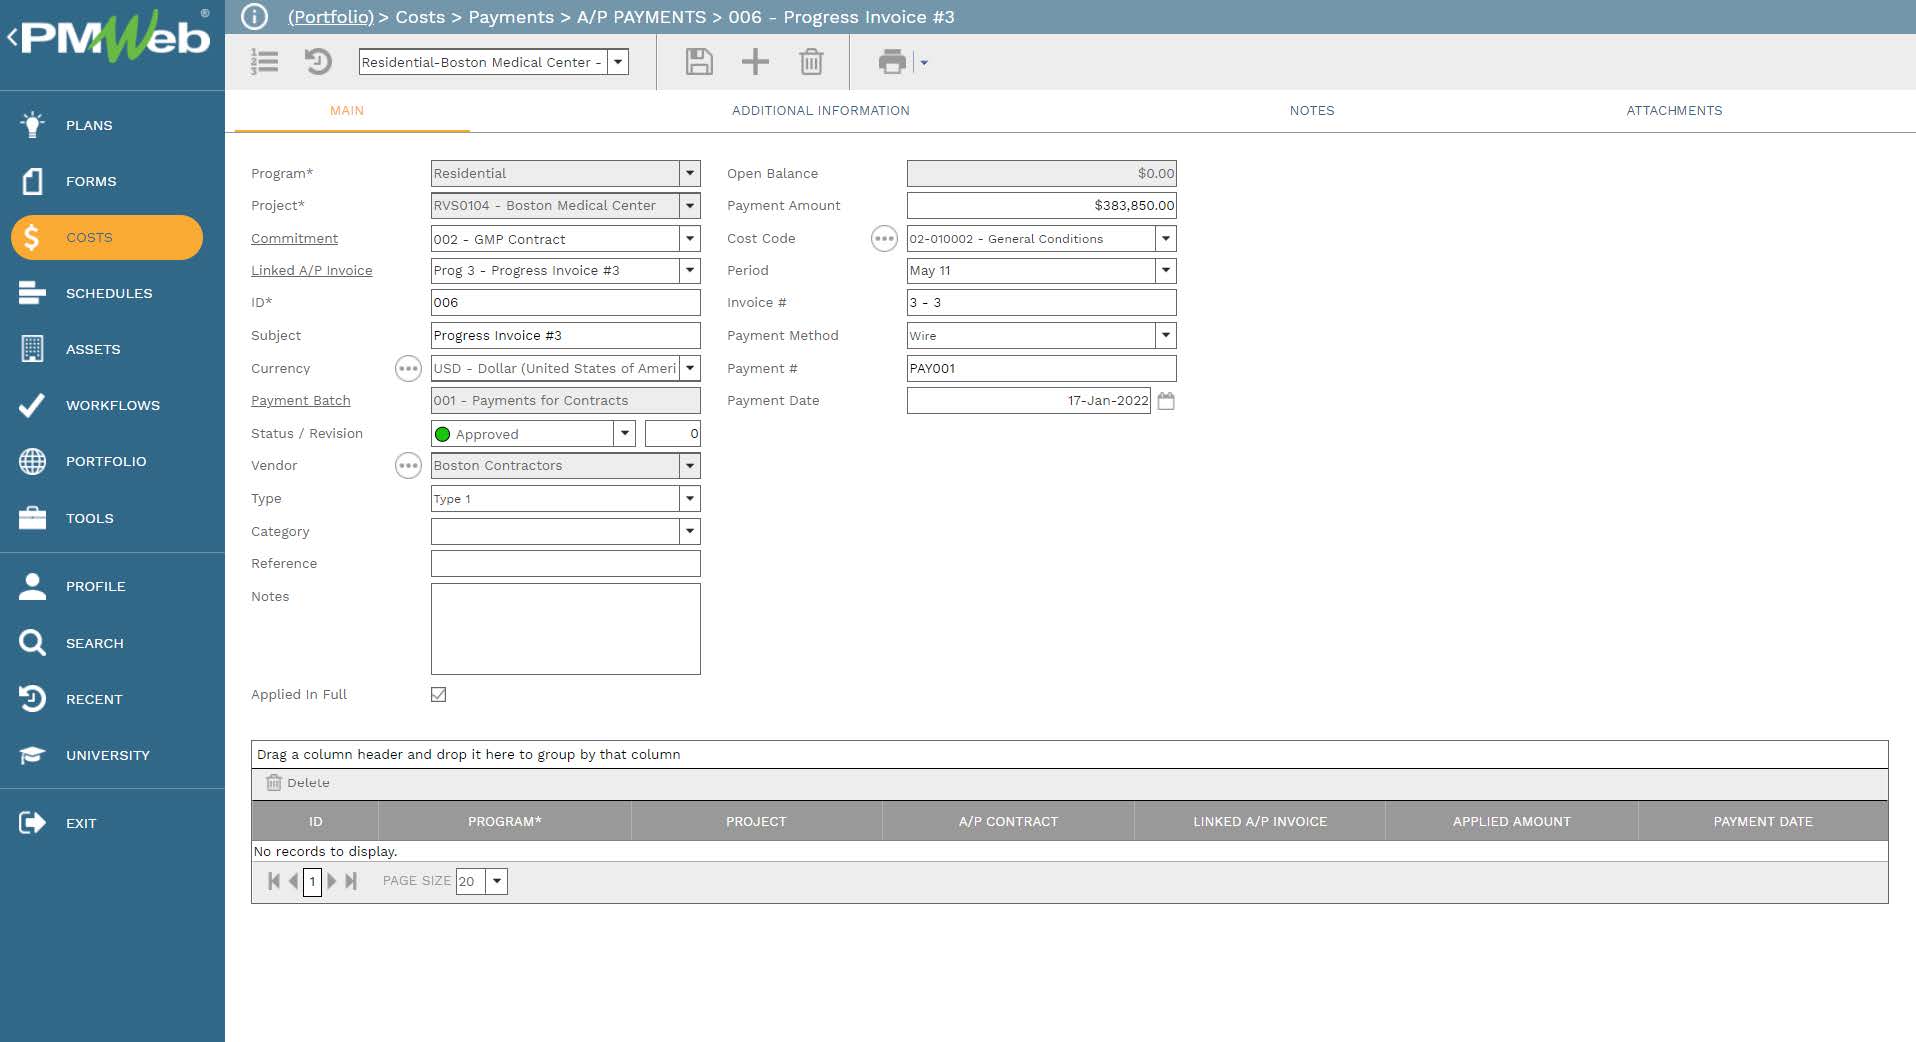Expand the Cost Code dropdown

click(x=1166, y=238)
